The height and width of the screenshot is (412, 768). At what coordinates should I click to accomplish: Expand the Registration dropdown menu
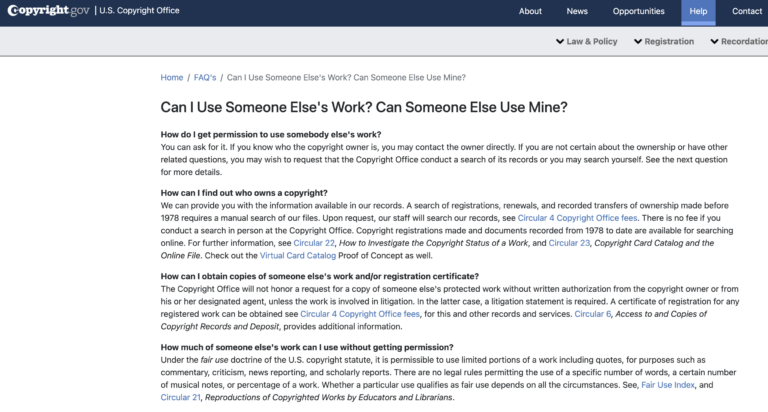click(x=663, y=42)
